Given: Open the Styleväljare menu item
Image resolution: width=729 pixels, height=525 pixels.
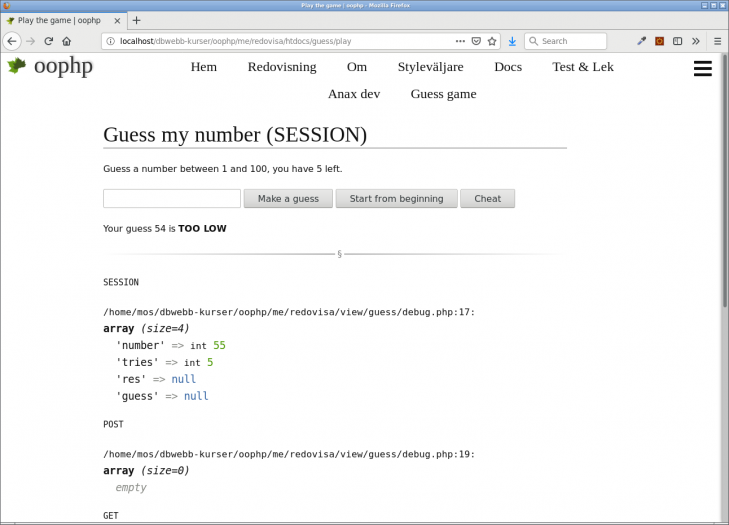Looking at the screenshot, I should [x=431, y=67].
